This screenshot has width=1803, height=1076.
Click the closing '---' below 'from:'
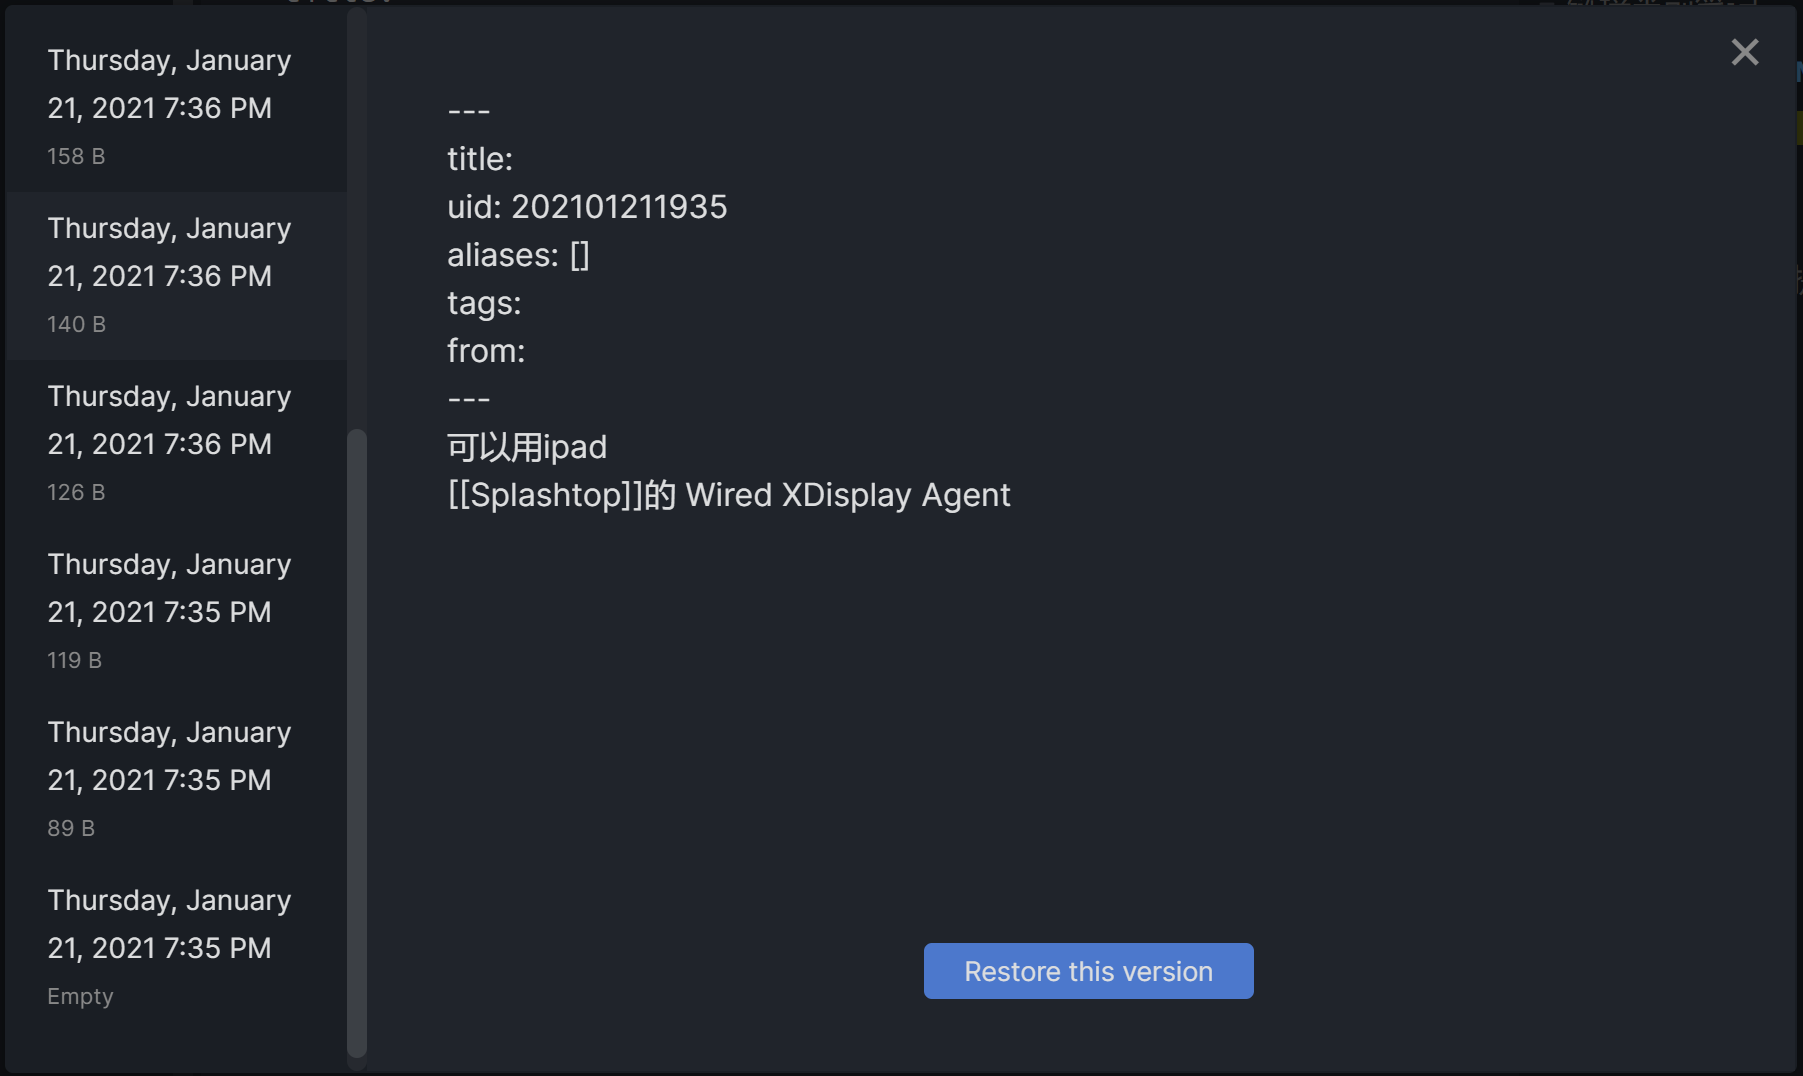point(468,399)
